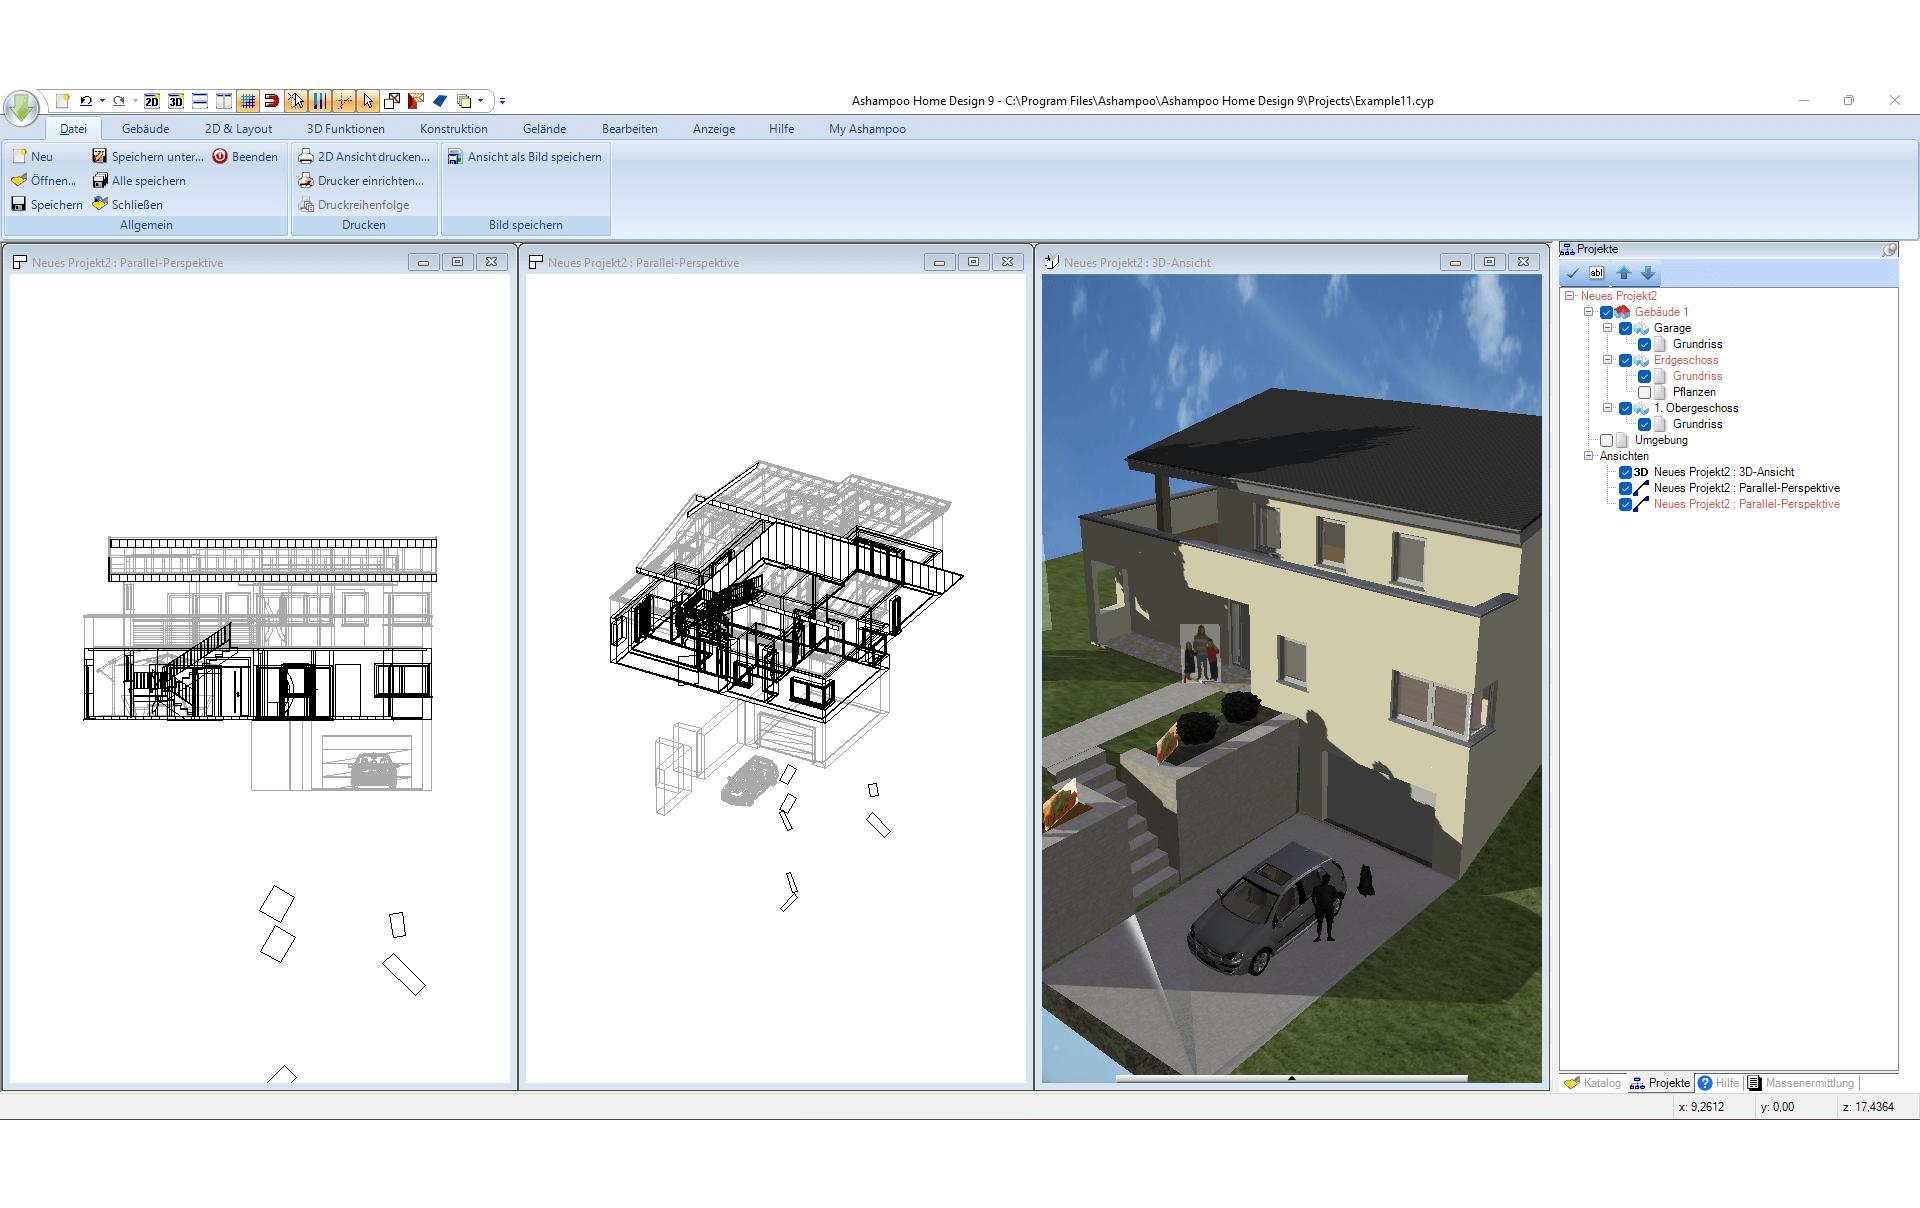
Task: Toggle the grid icon in quick toolbar
Action: tap(247, 101)
